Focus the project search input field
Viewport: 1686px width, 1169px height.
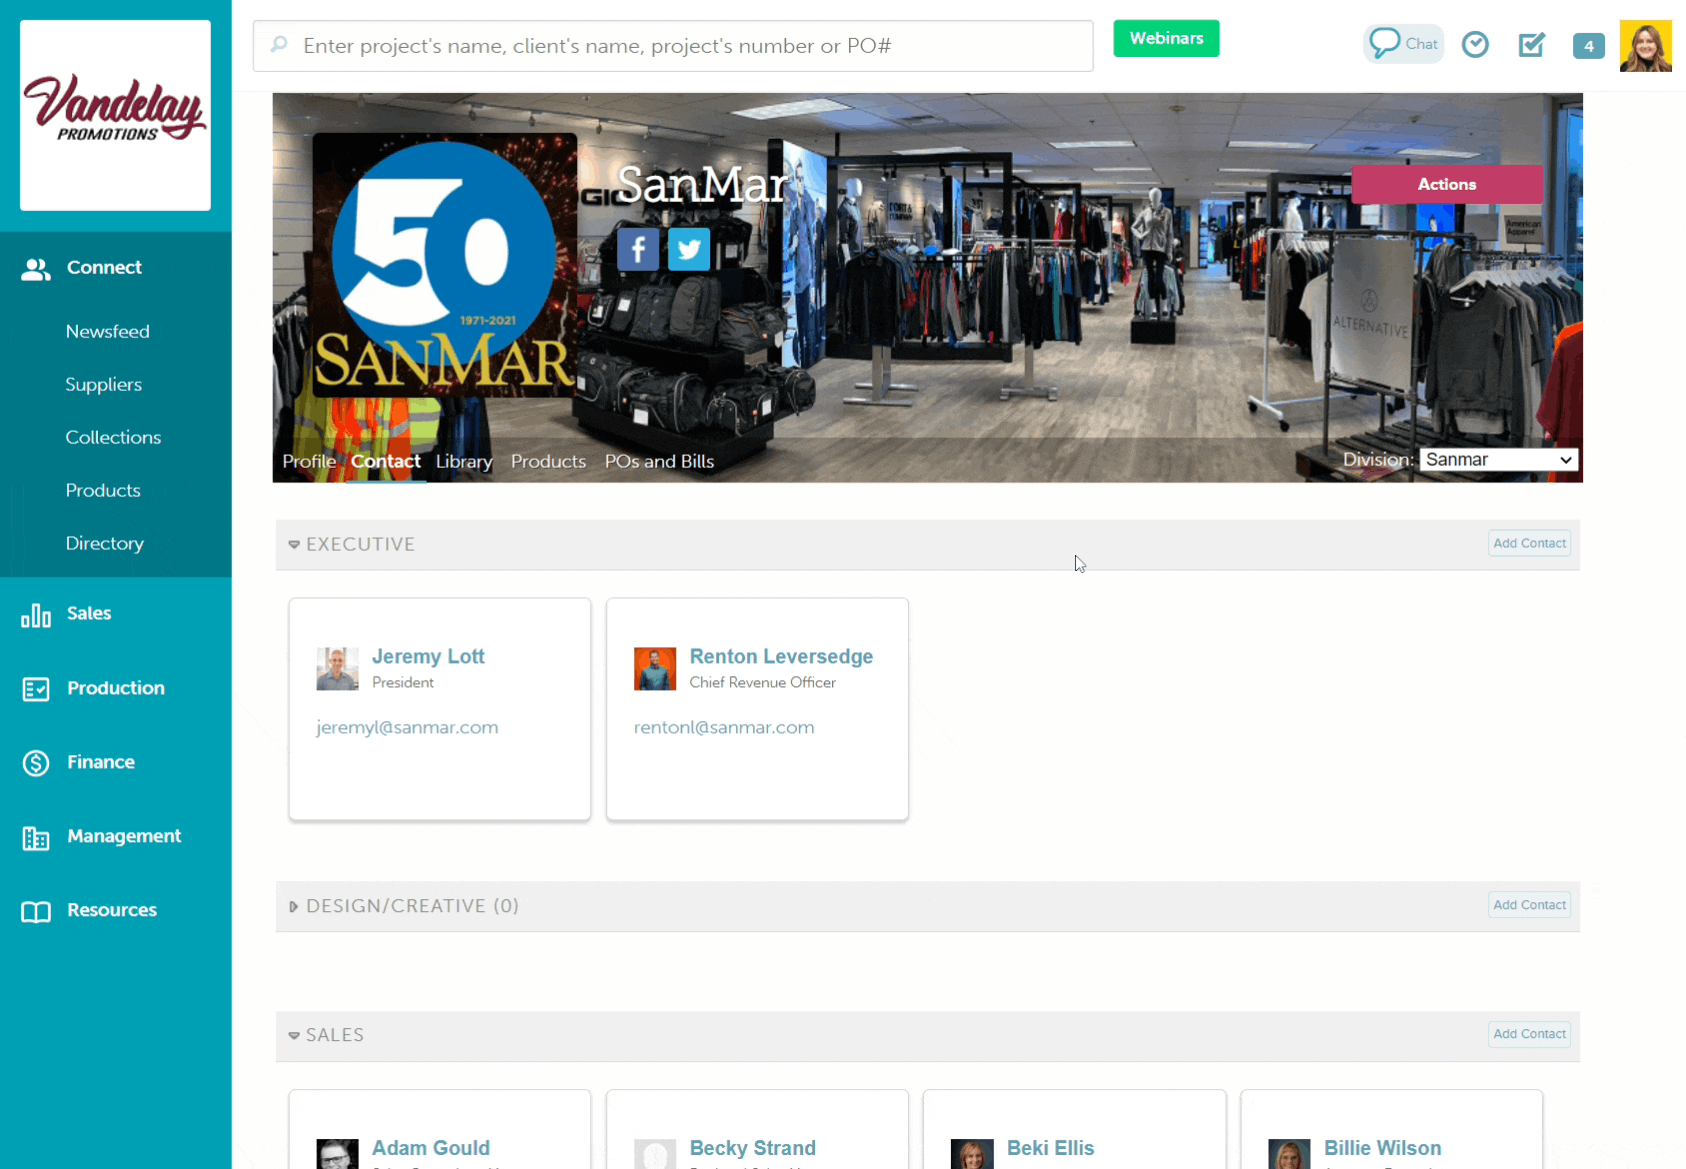673,46
